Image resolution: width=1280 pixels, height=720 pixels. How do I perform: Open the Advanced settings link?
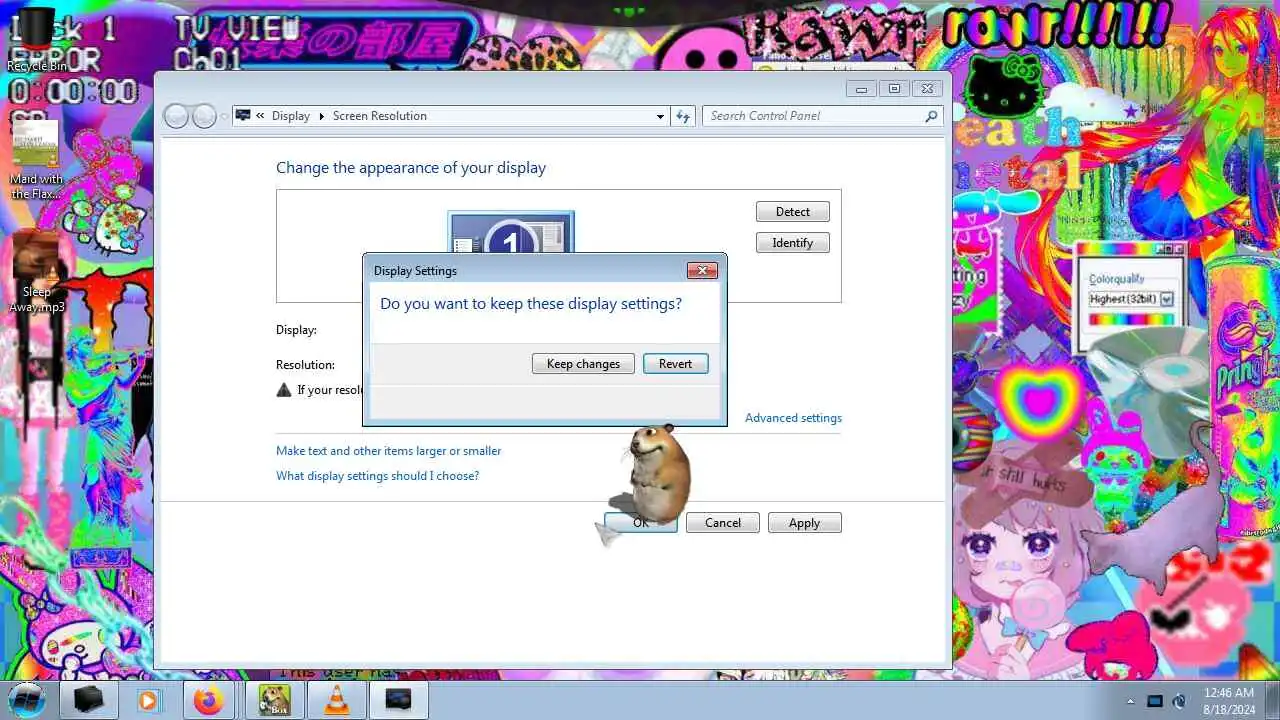tap(793, 418)
